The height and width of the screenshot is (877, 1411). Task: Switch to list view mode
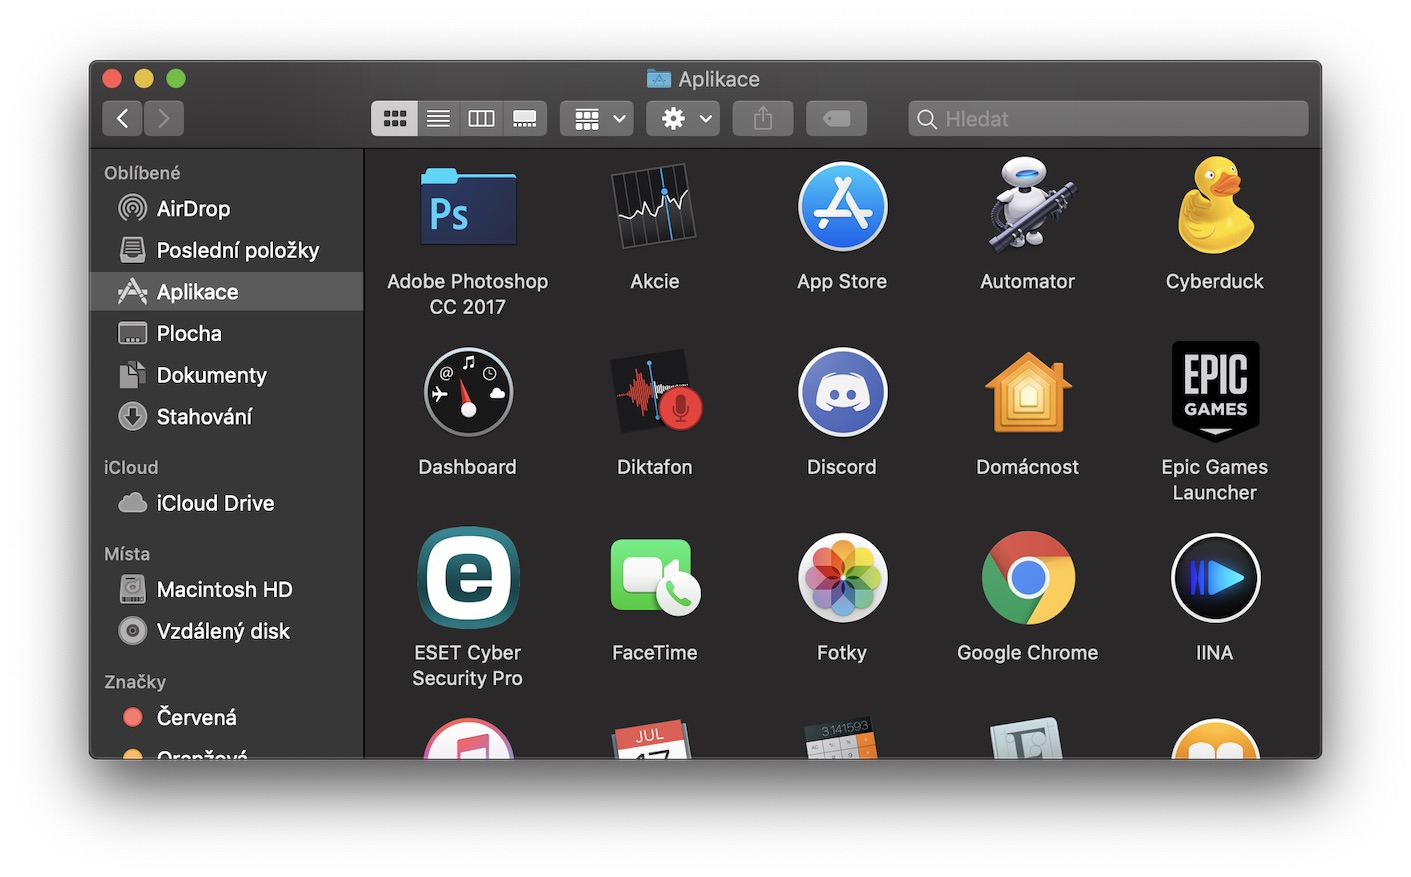click(438, 119)
